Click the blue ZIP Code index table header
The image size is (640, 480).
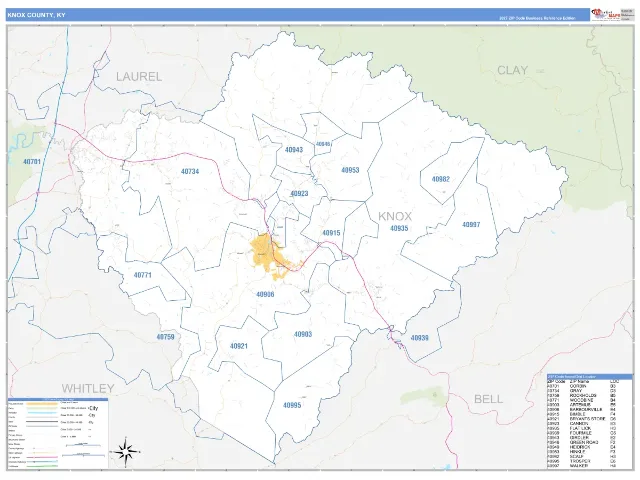[589, 377]
